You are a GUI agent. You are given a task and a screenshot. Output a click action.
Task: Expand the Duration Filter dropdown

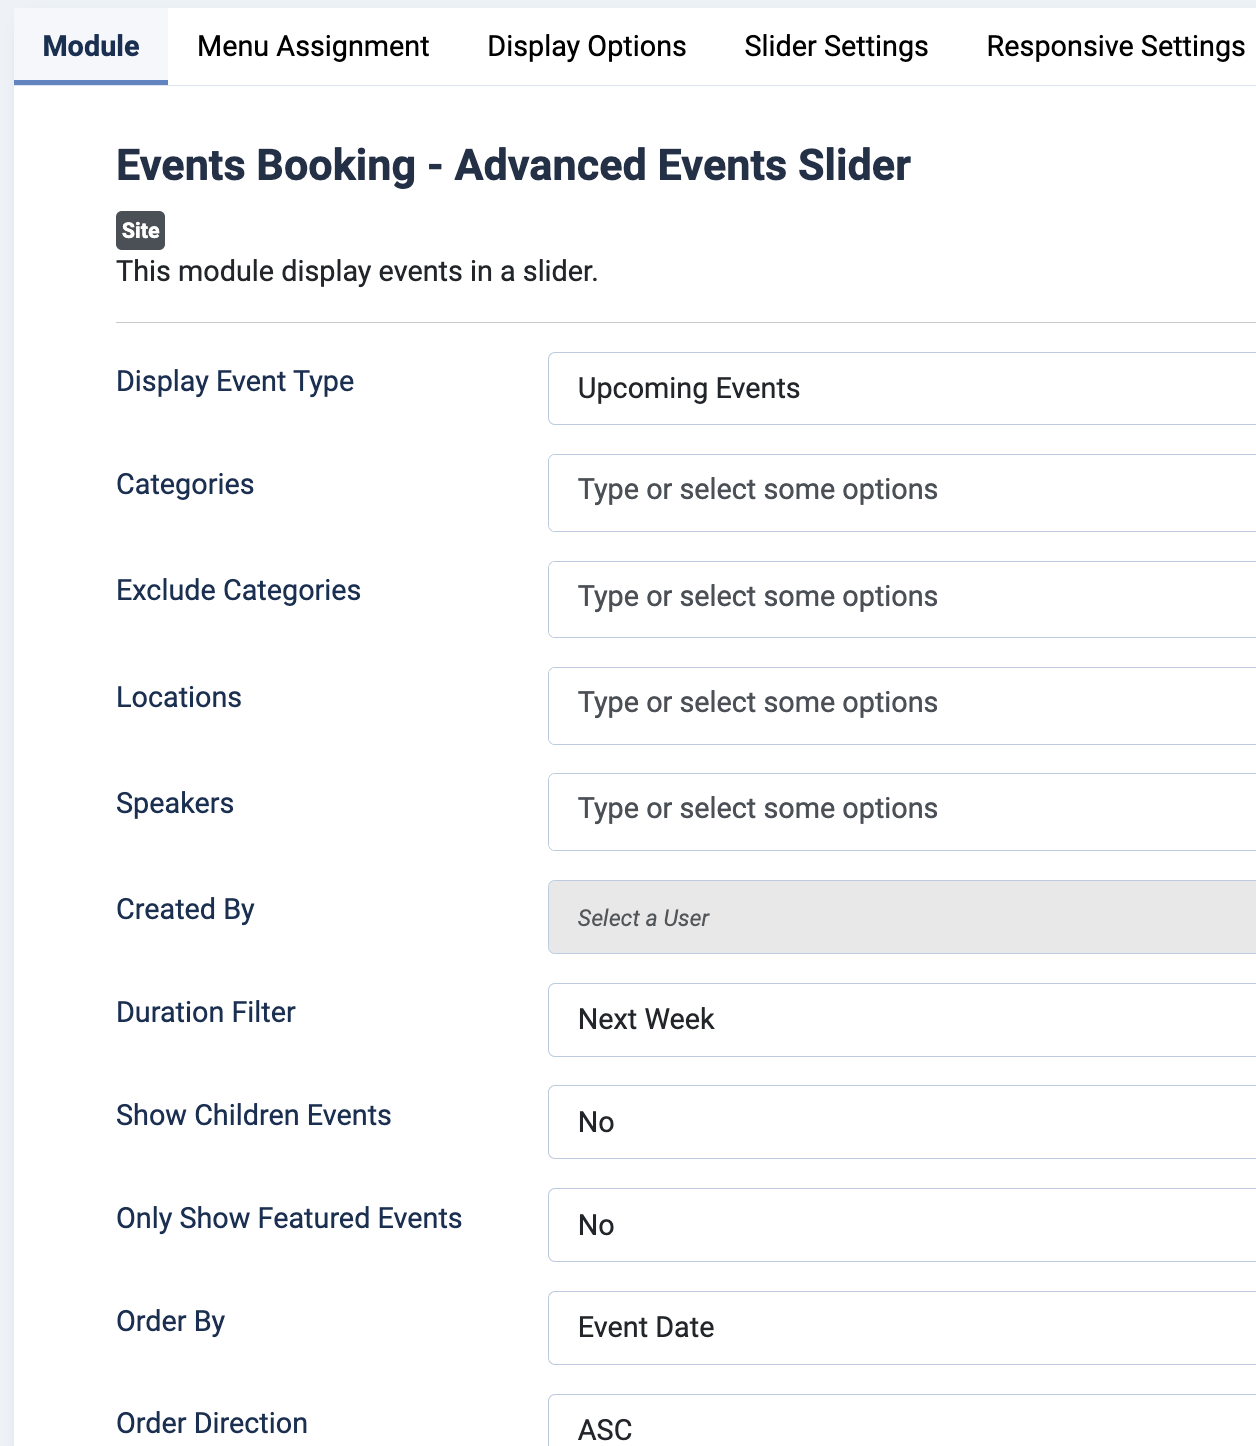[x=902, y=1019]
